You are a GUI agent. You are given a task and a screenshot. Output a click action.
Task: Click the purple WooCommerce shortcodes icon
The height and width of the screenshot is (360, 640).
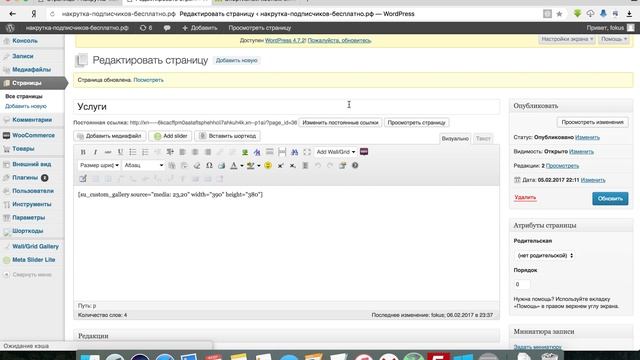click(364, 152)
